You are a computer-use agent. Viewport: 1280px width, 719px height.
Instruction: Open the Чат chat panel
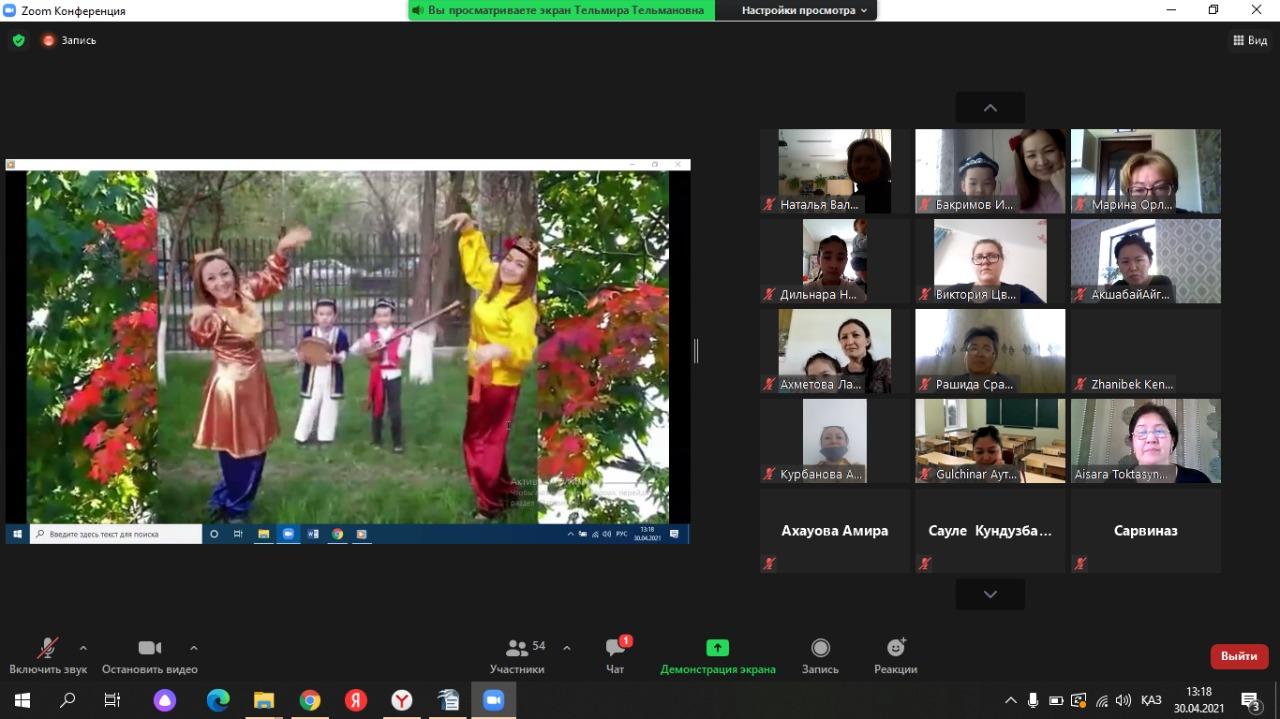click(615, 655)
